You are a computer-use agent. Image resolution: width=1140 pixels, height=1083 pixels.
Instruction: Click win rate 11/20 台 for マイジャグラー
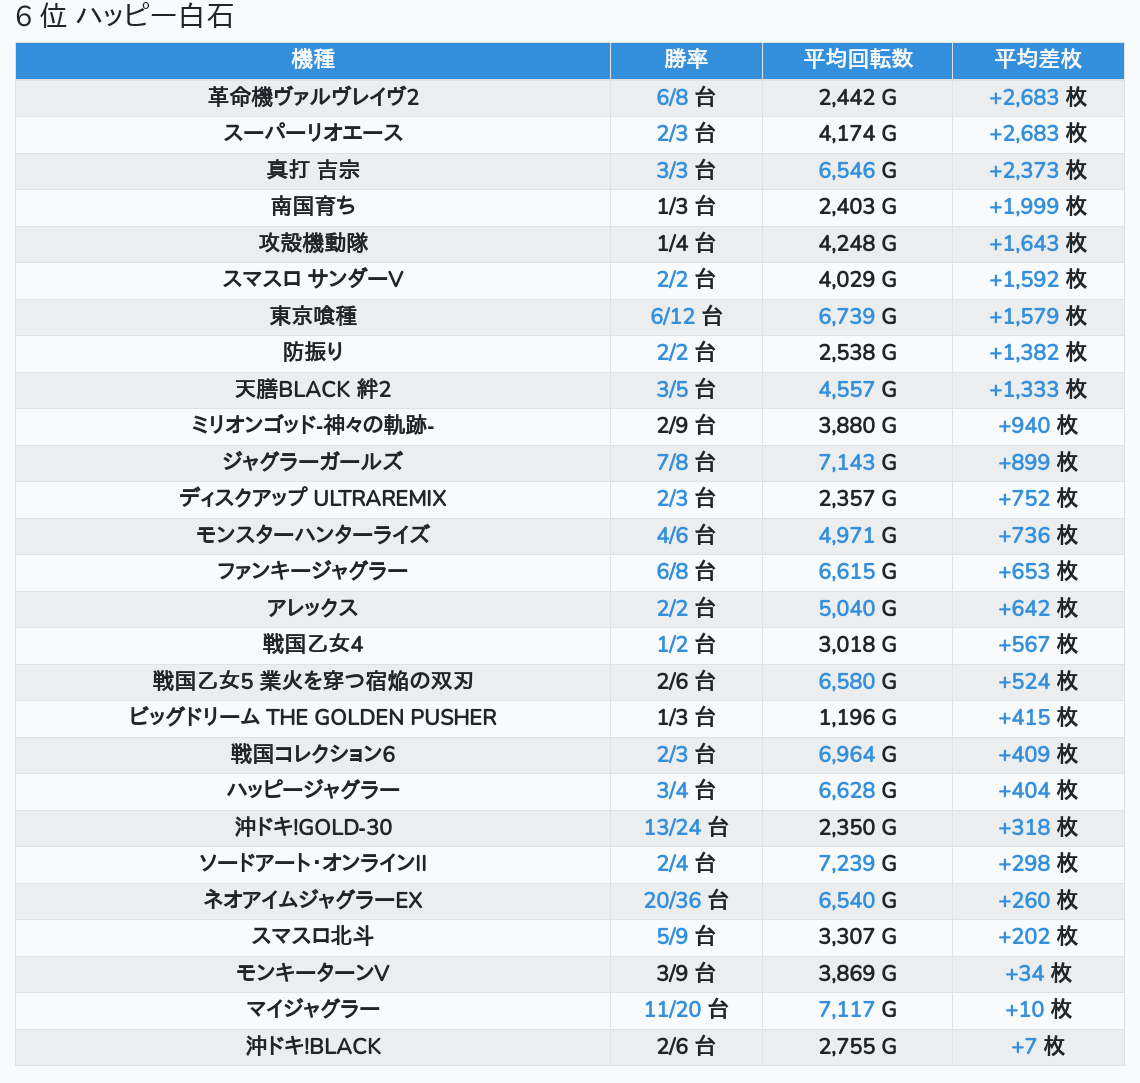click(686, 1010)
